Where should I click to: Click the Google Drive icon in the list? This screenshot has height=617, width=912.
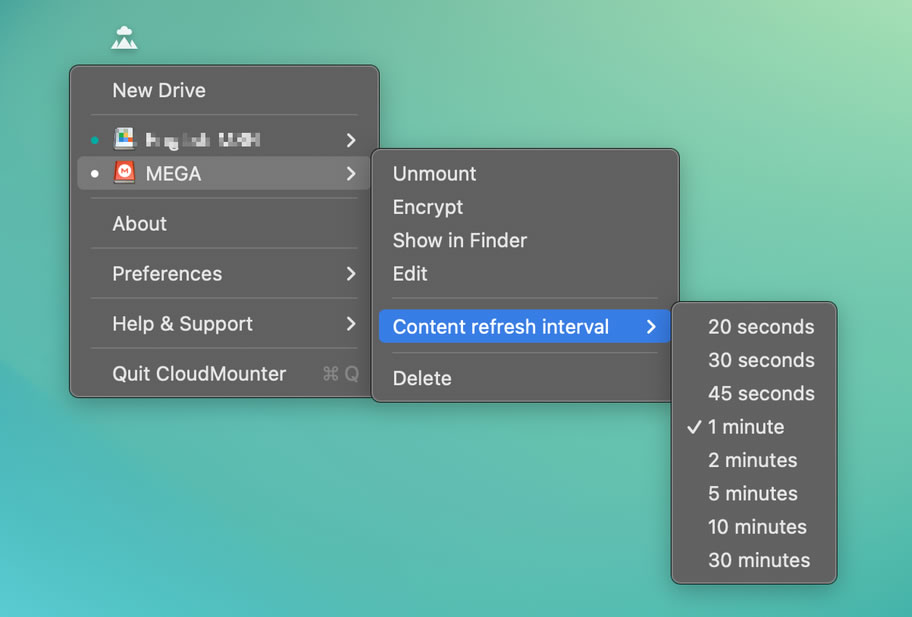[x=124, y=139]
